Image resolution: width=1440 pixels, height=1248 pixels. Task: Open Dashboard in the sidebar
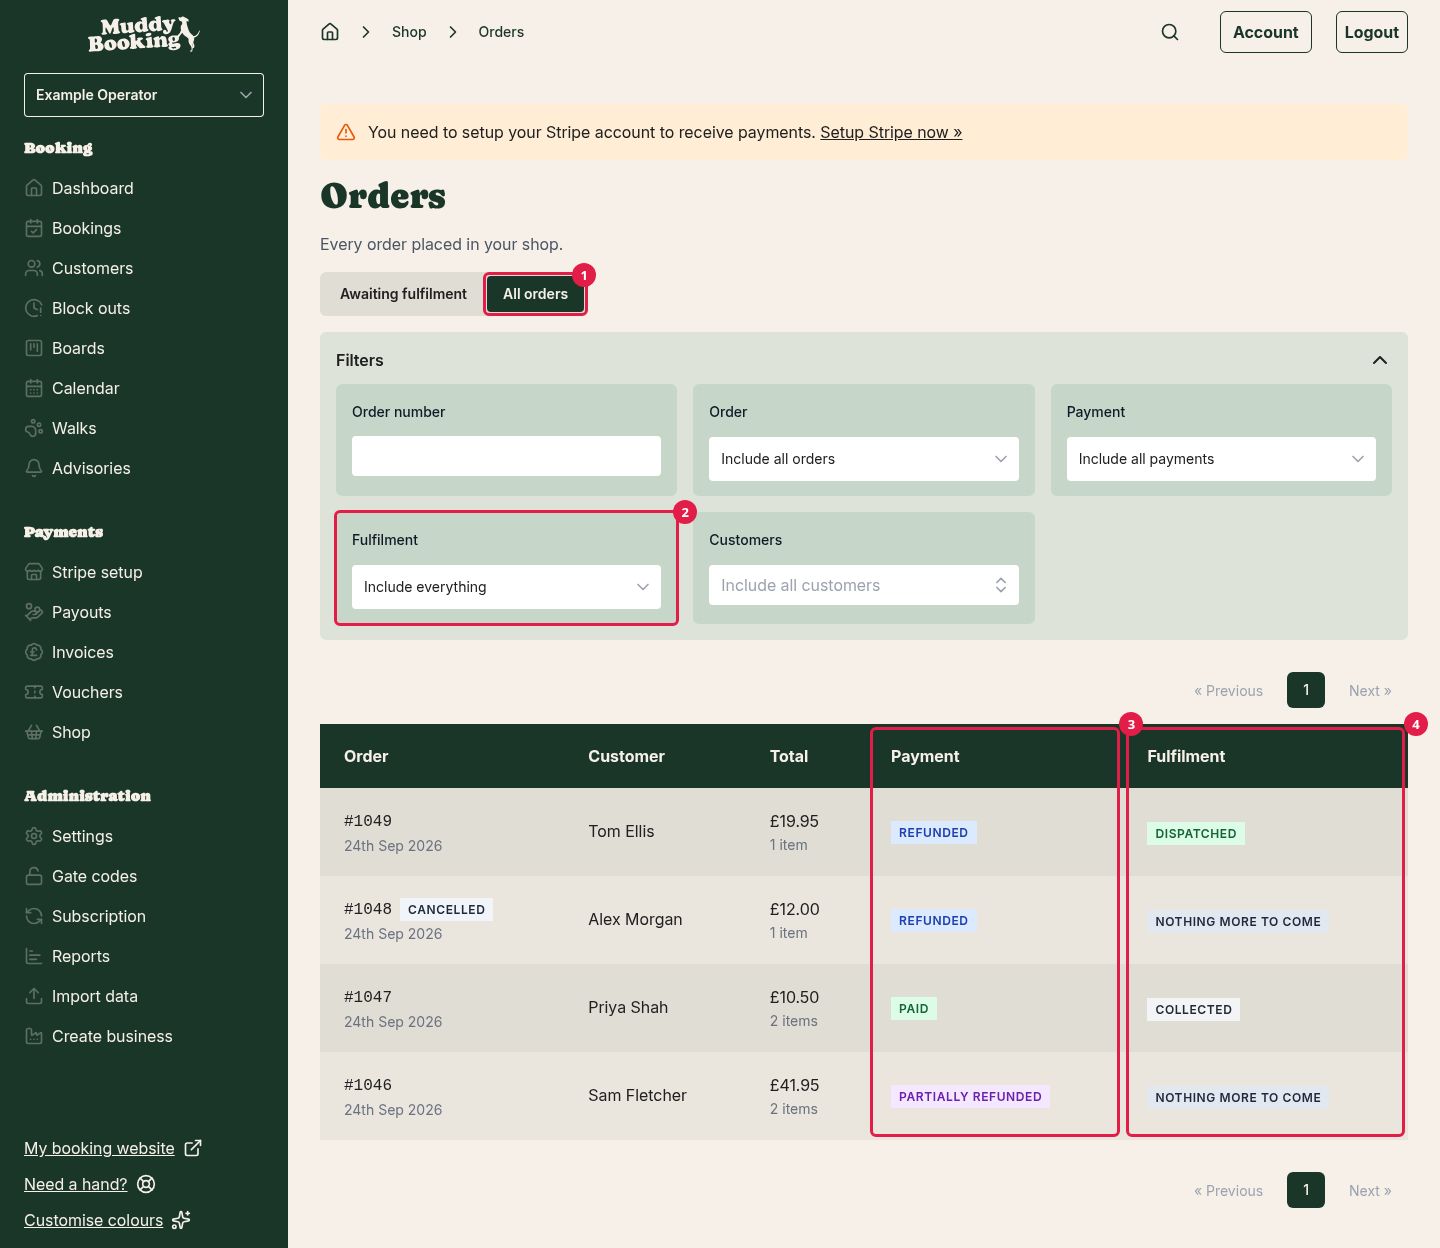pos(93,188)
